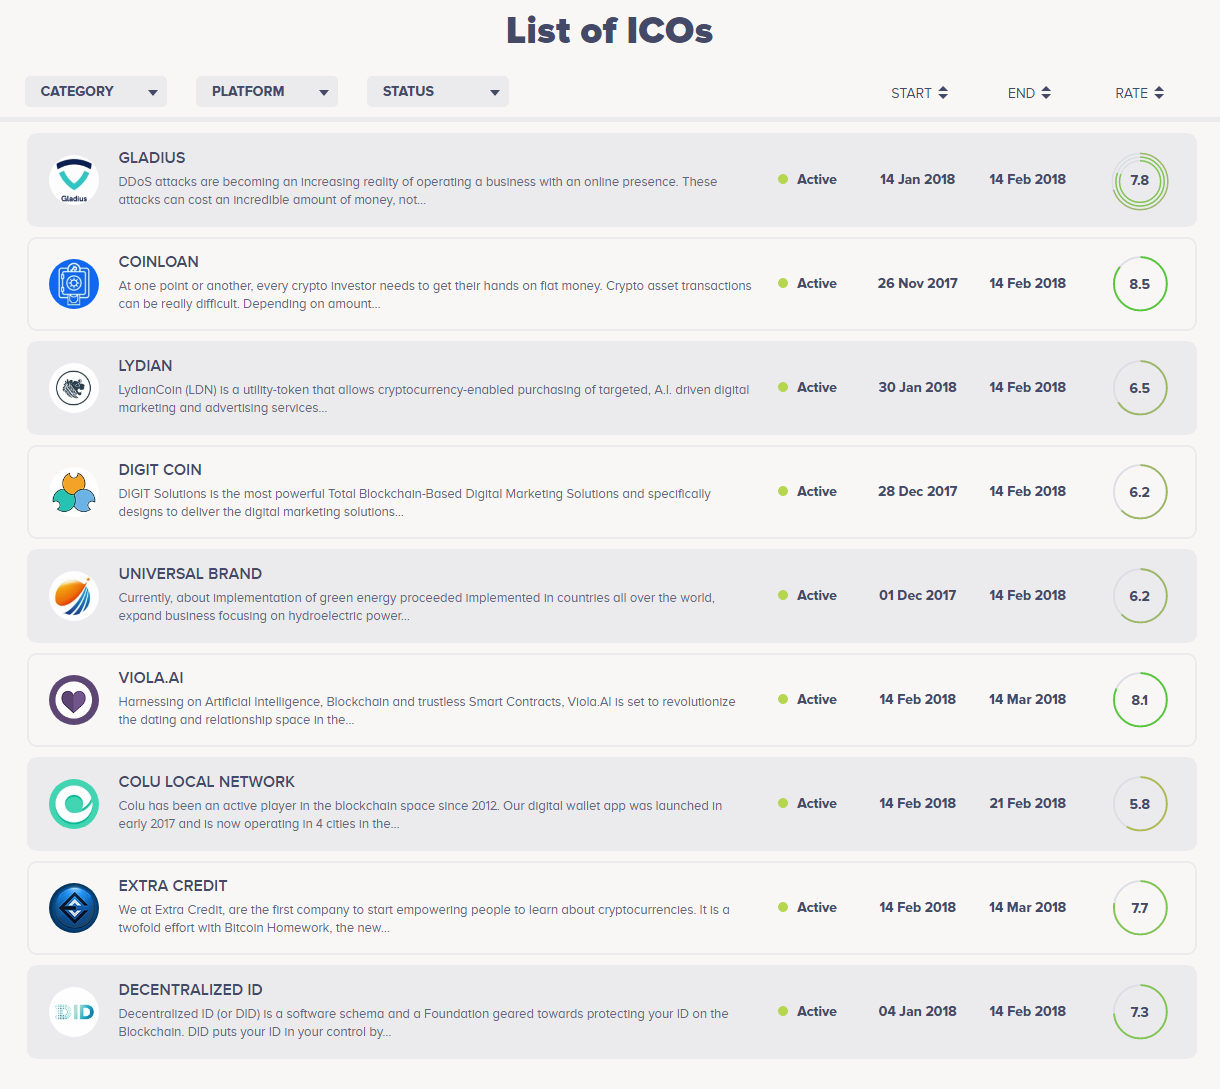
Task: Click the Colu Local Network logo
Action: [73, 804]
